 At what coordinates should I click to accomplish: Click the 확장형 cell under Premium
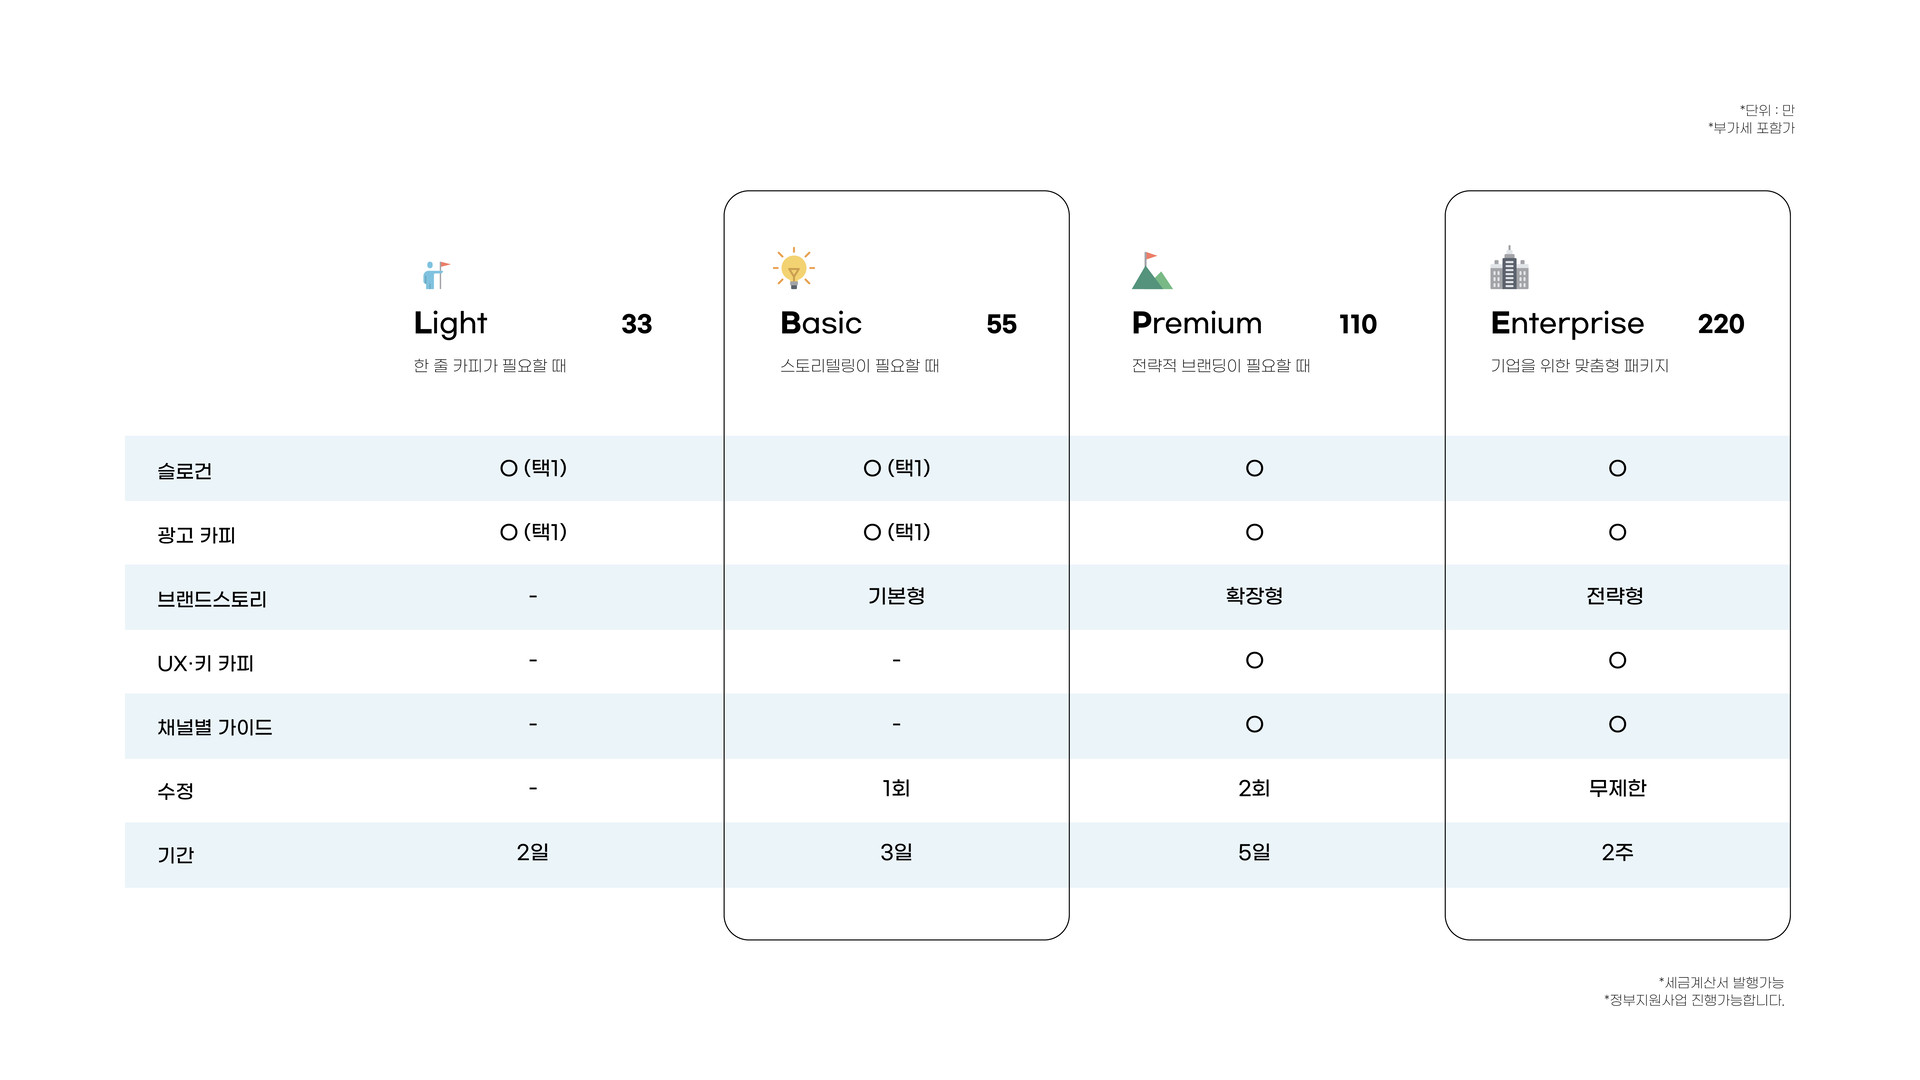pyautogui.click(x=1254, y=596)
